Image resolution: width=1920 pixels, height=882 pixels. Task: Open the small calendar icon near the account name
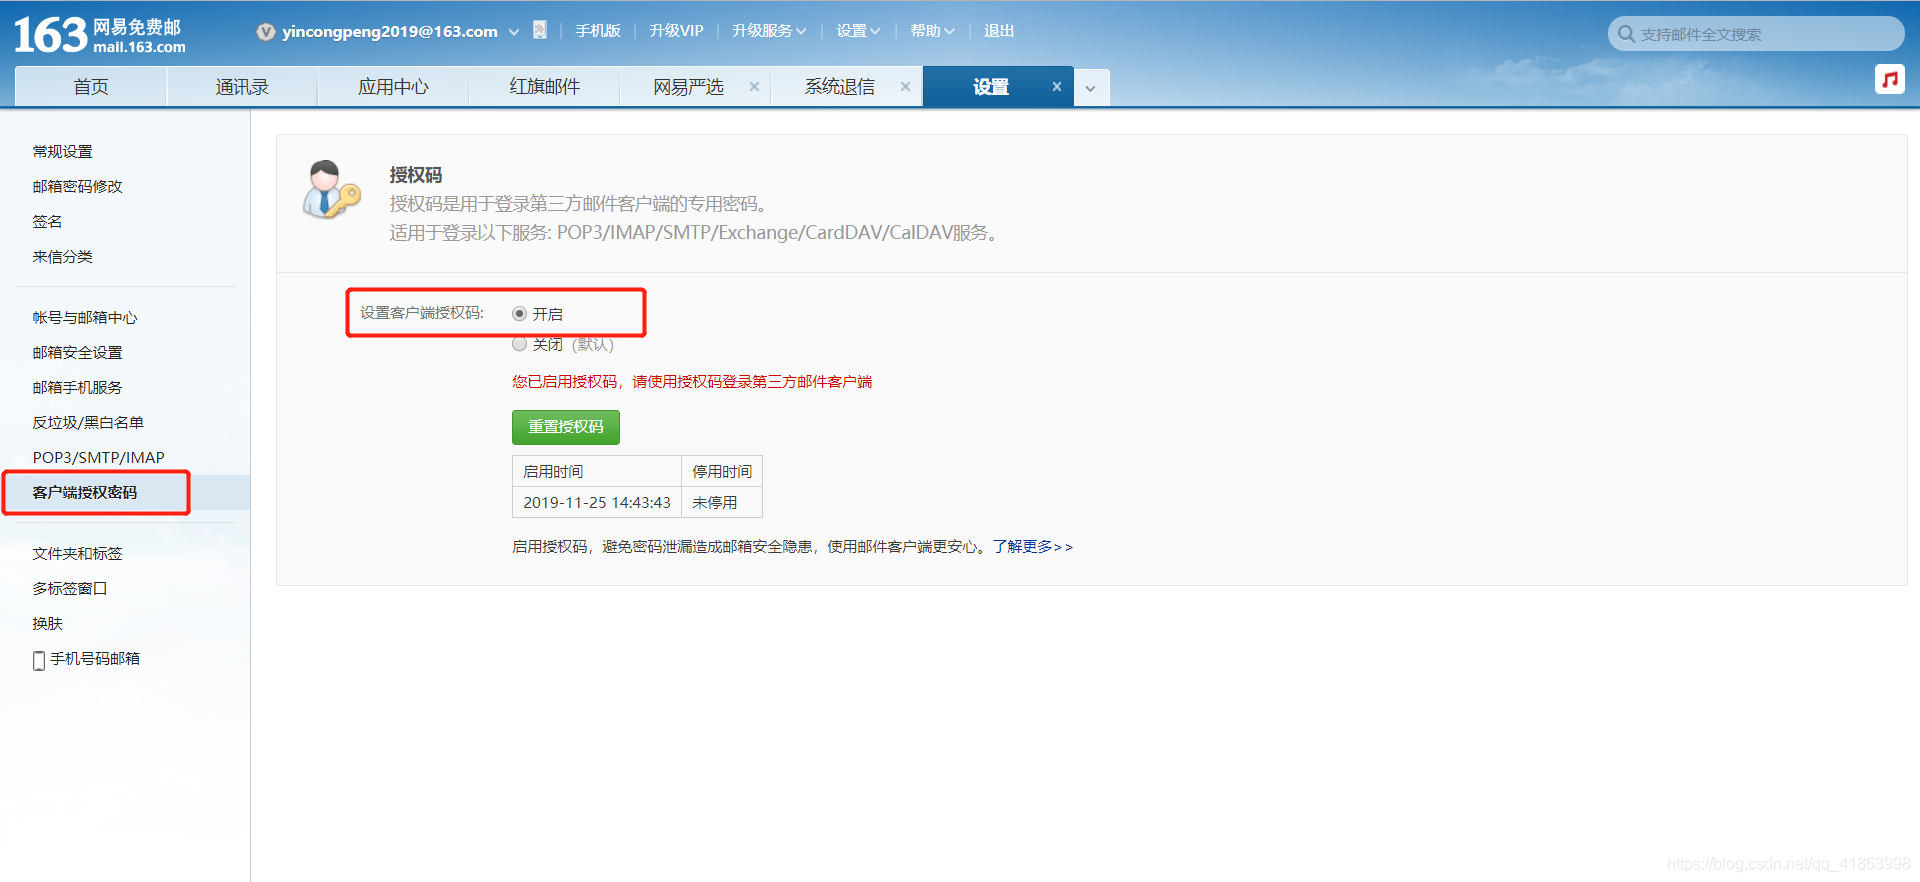[540, 30]
